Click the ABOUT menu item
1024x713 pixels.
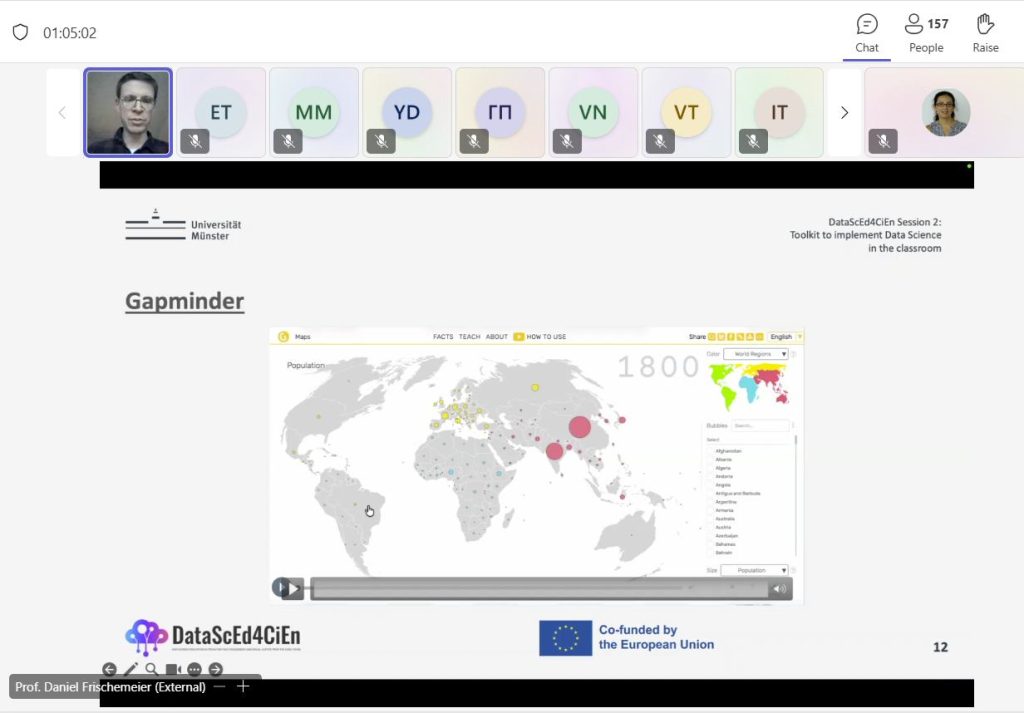(497, 337)
